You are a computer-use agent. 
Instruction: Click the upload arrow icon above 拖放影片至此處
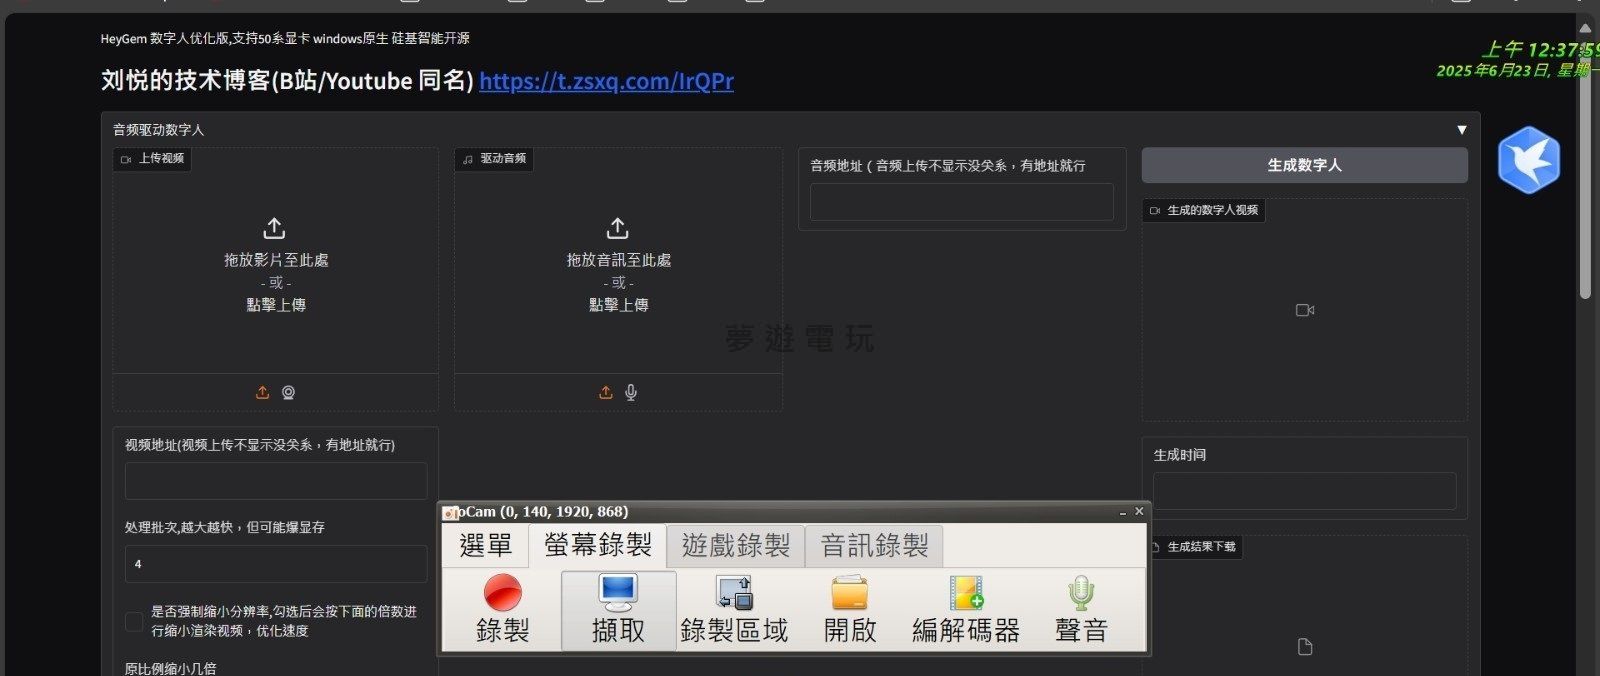point(274,229)
